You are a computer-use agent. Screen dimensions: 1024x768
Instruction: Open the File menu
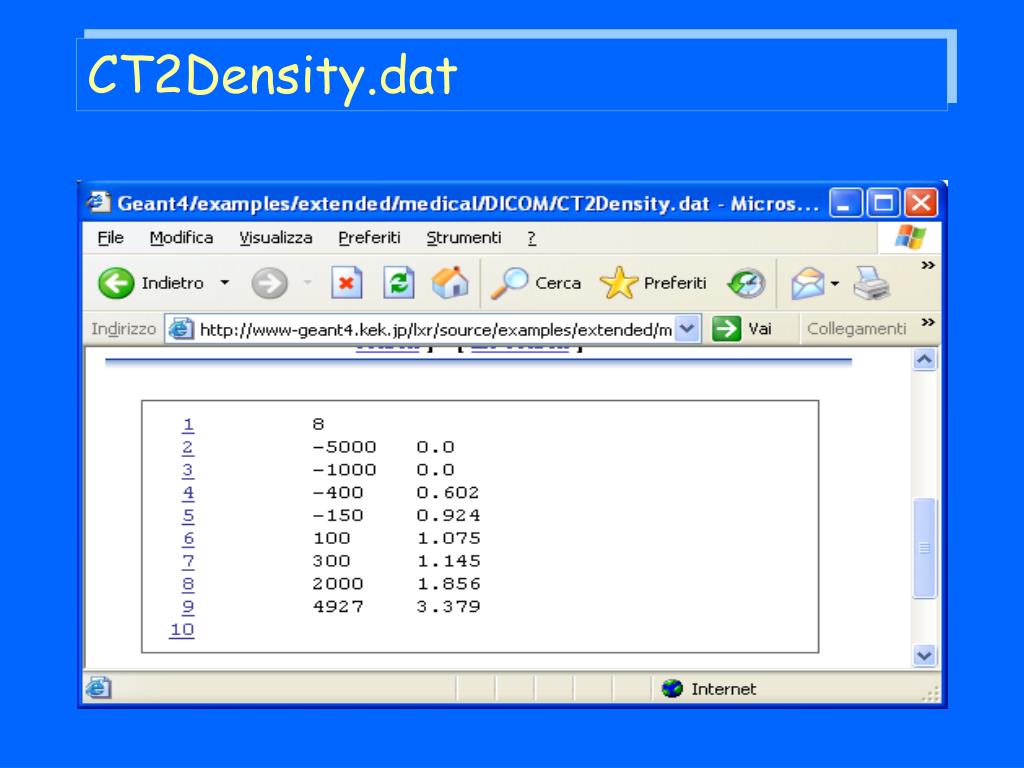pos(110,238)
